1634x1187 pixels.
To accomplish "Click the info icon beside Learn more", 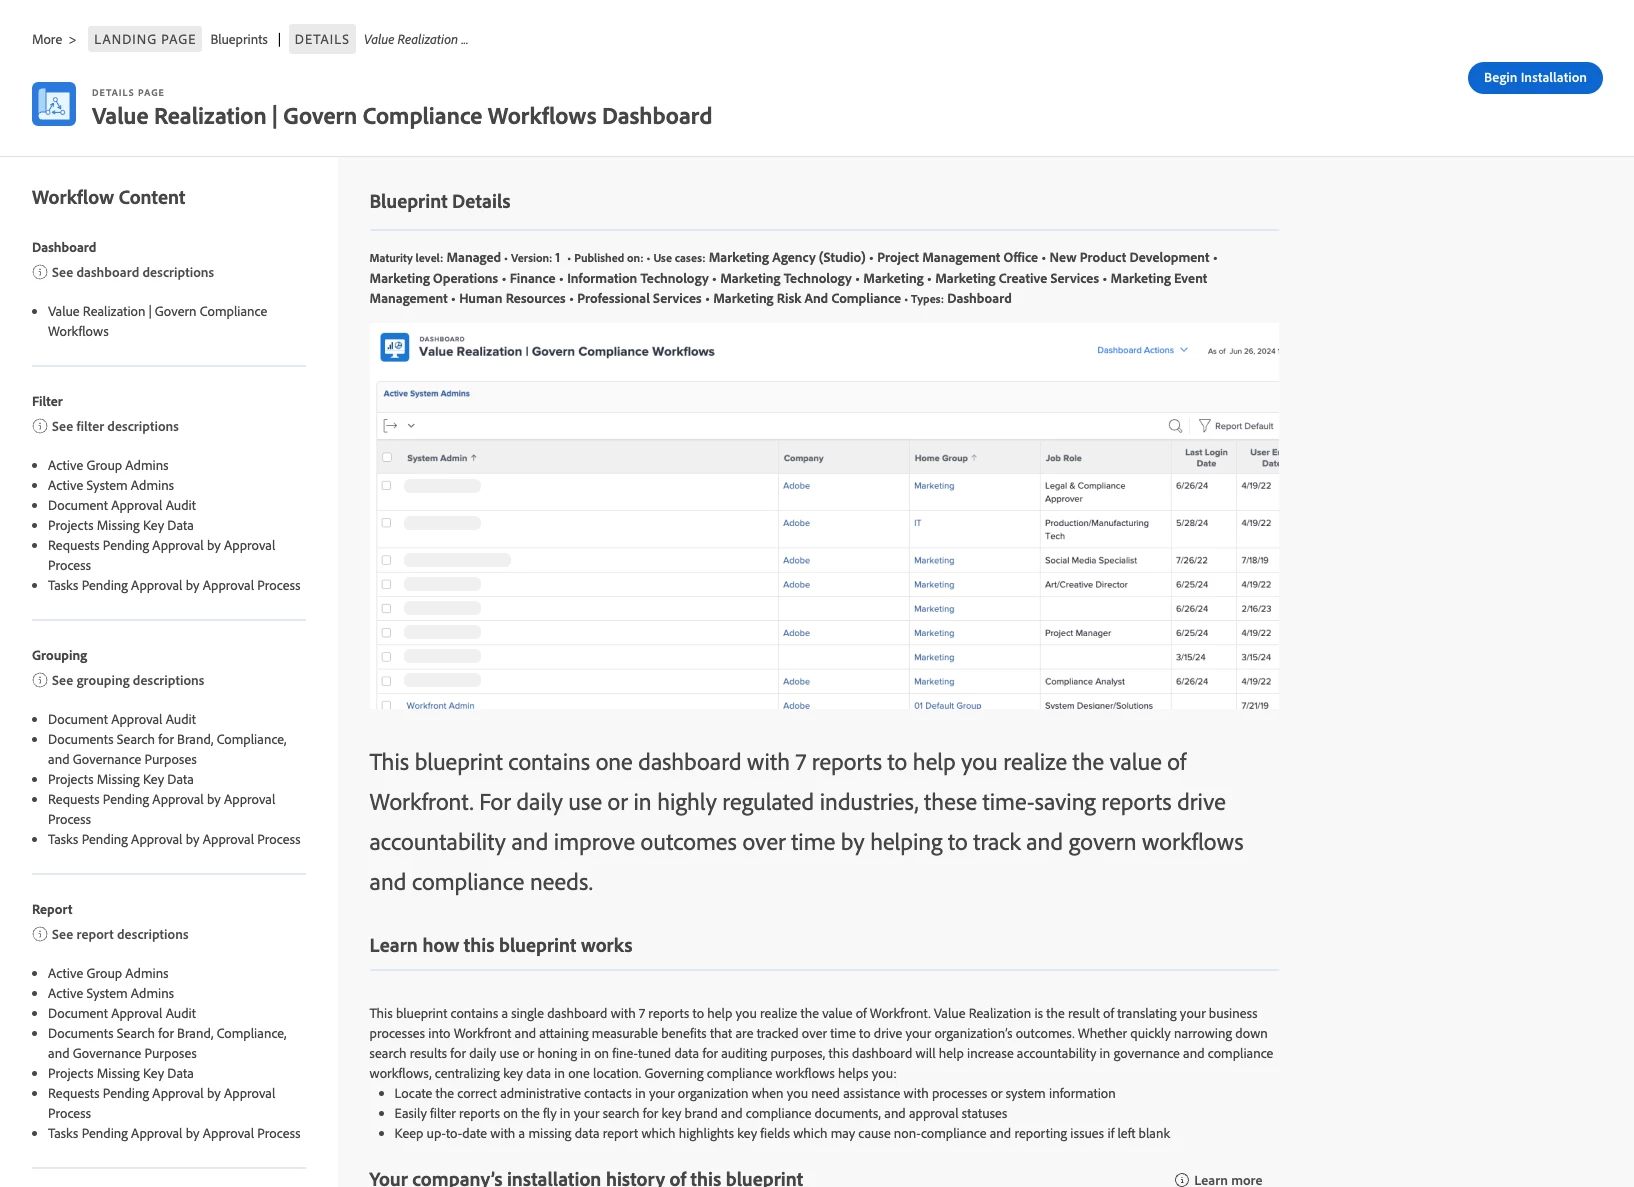I will click(1182, 1180).
